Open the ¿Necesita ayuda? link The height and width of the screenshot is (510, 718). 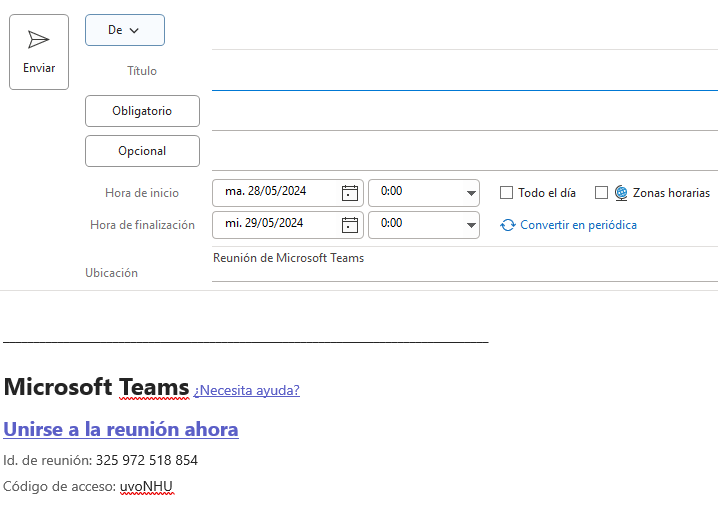tap(247, 390)
